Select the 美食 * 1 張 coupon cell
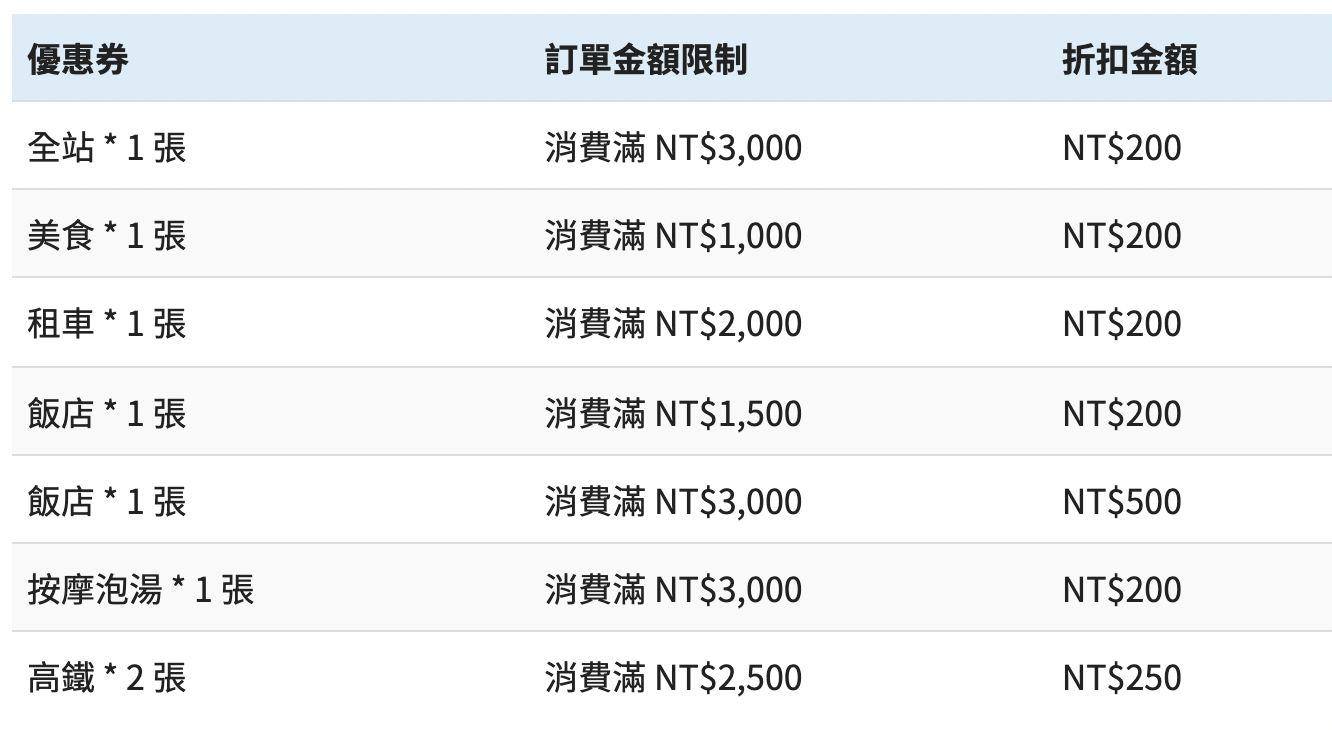Image resolution: width=1332 pixels, height=730 pixels. tap(107, 236)
